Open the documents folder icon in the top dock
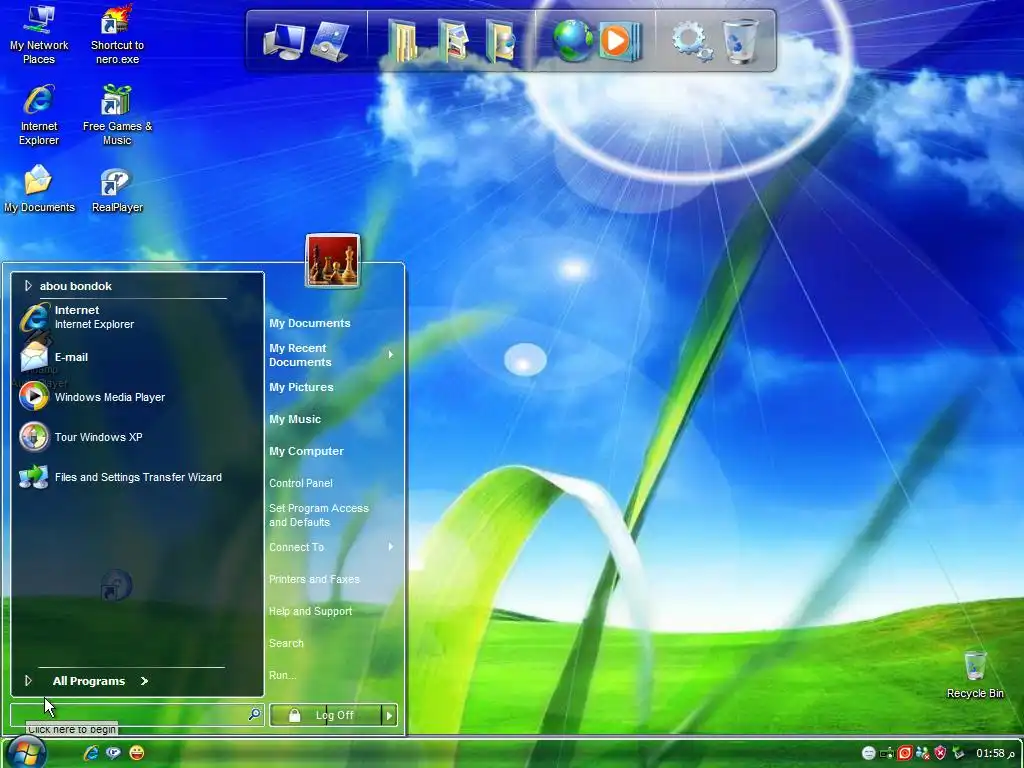Image resolution: width=1024 pixels, height=768 pixels. pyautogui.click(x=402, y=41)
